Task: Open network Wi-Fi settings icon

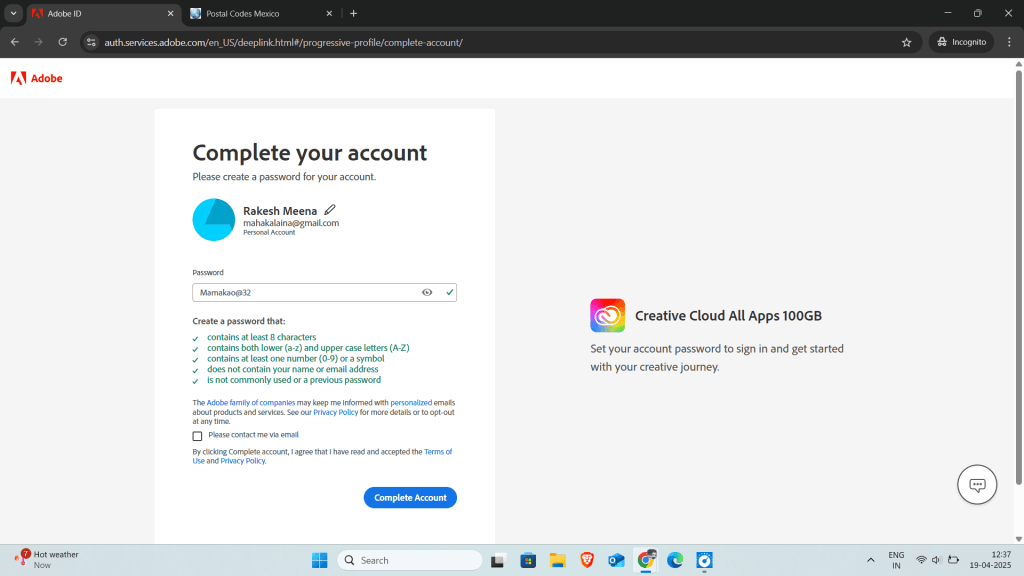Action: pyautogui.click(x=921, y=560)
